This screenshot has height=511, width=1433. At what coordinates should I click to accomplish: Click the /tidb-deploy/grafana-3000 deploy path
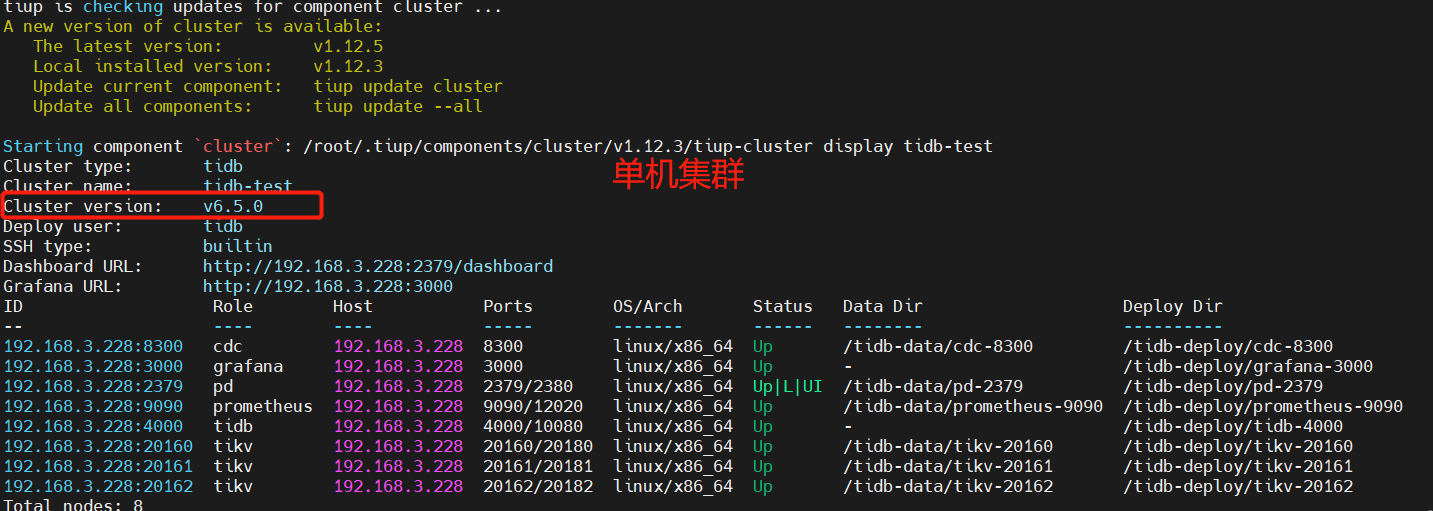[1247, 366]
